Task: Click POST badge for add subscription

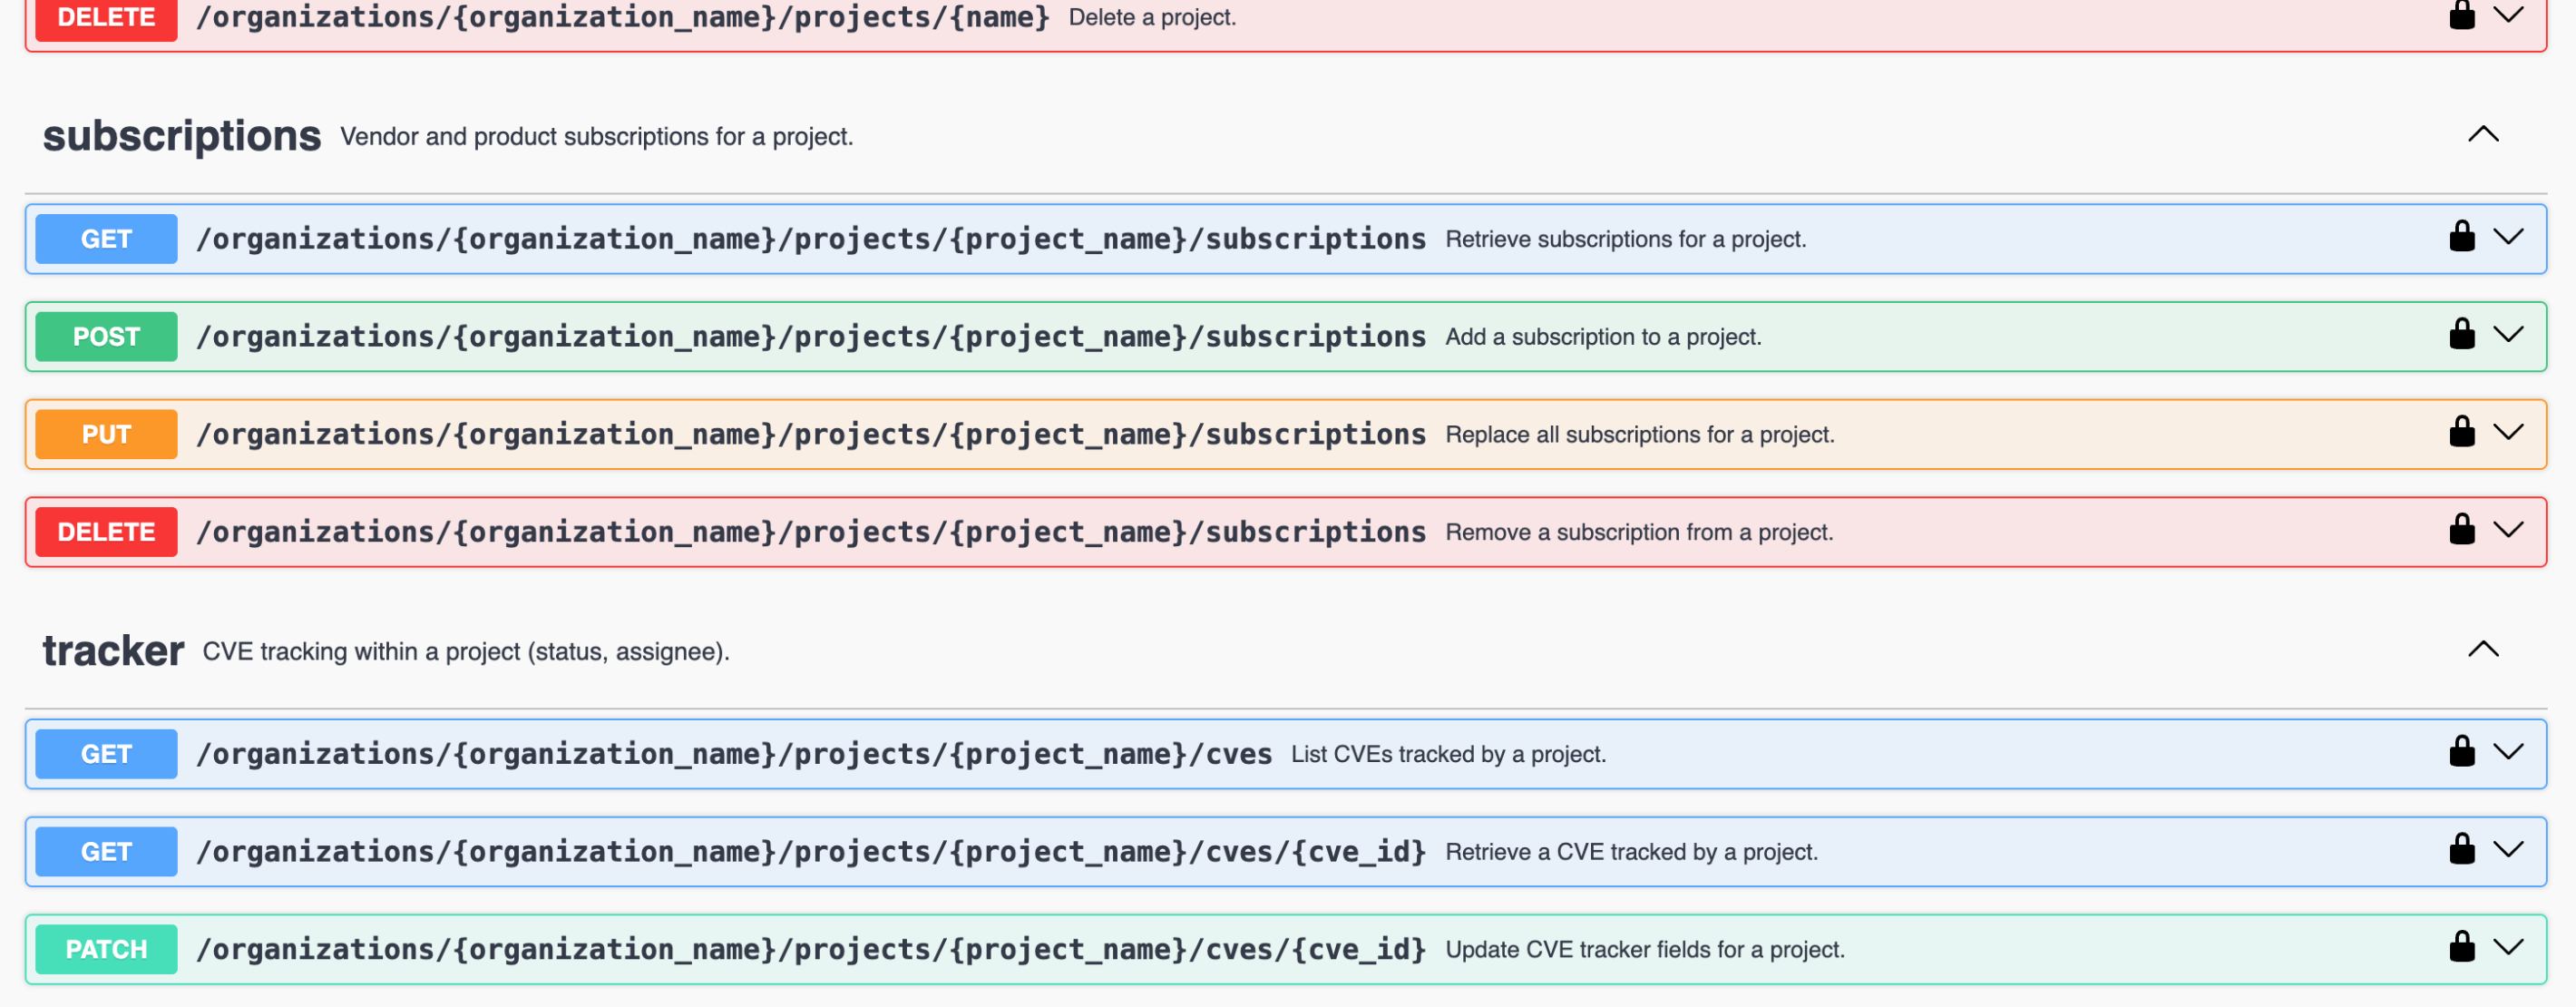Action: (106, 337)
